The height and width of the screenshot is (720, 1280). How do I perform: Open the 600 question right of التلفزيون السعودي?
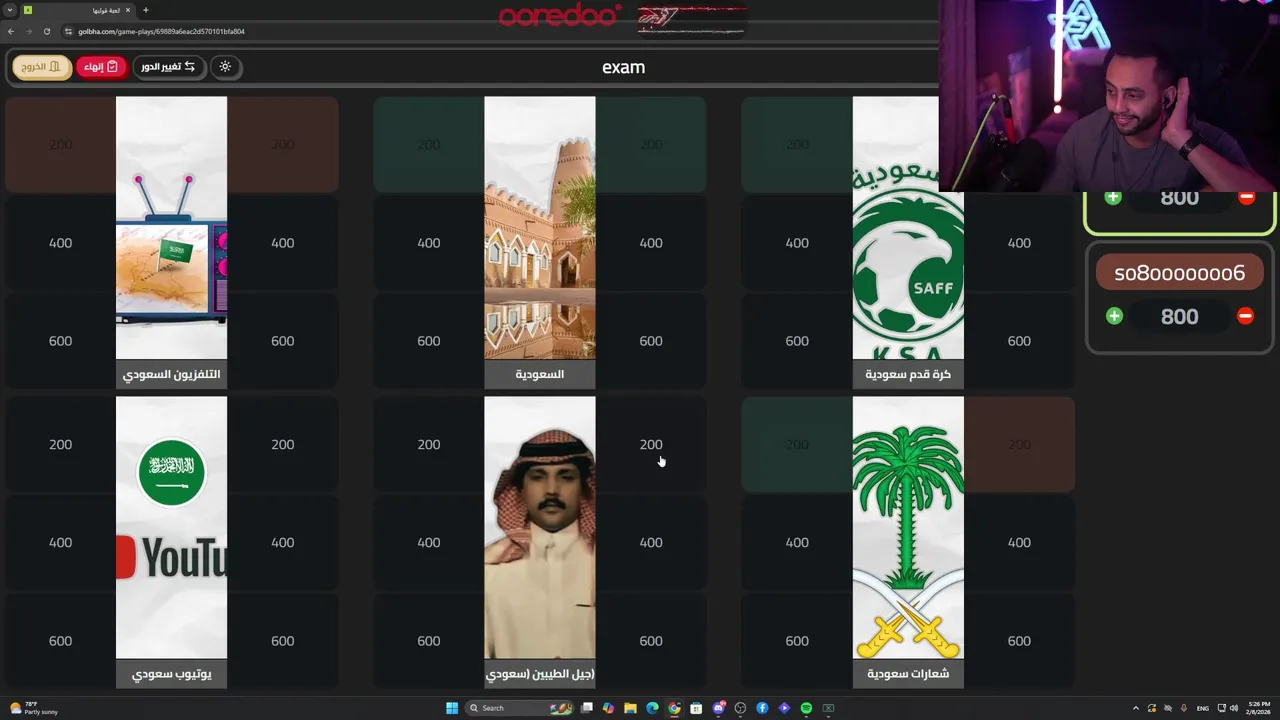pos(283,341)
